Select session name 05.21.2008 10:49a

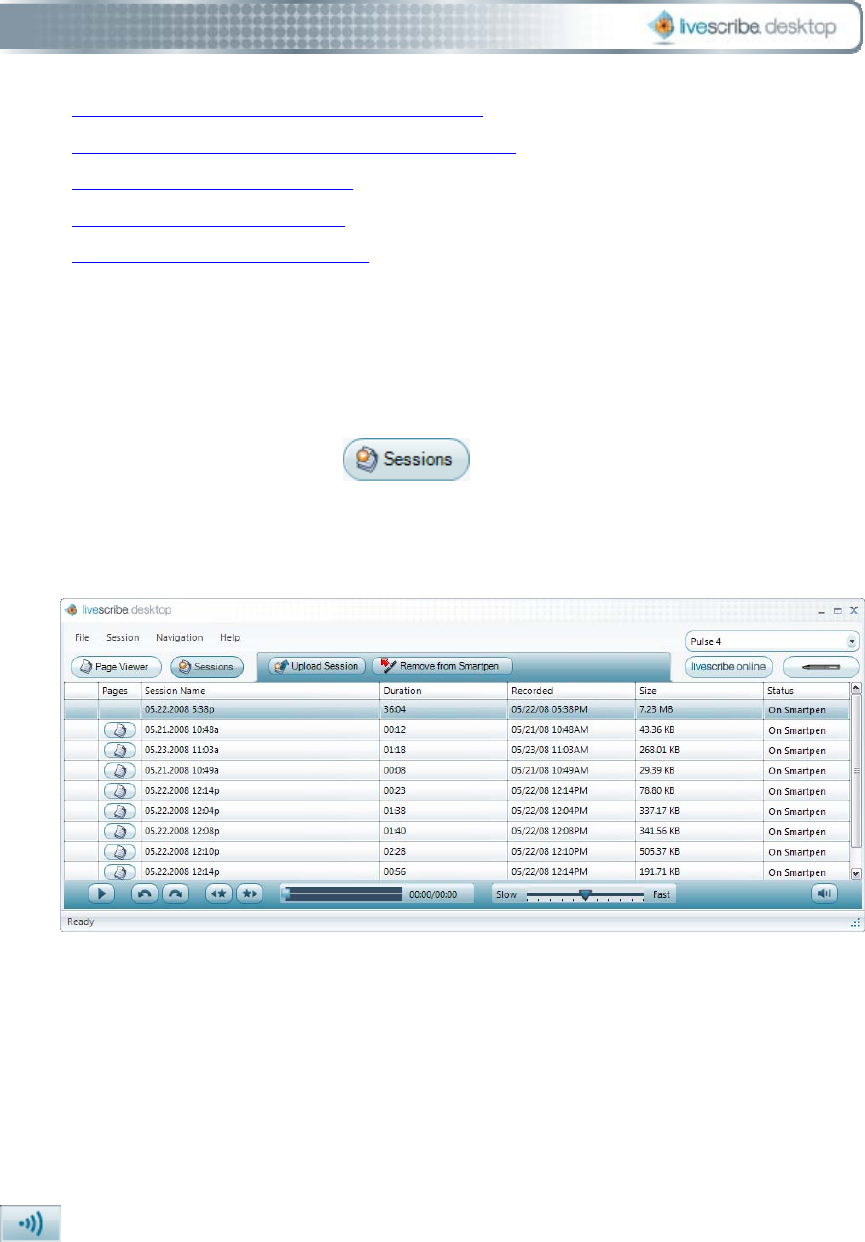(x=181, y=771)
